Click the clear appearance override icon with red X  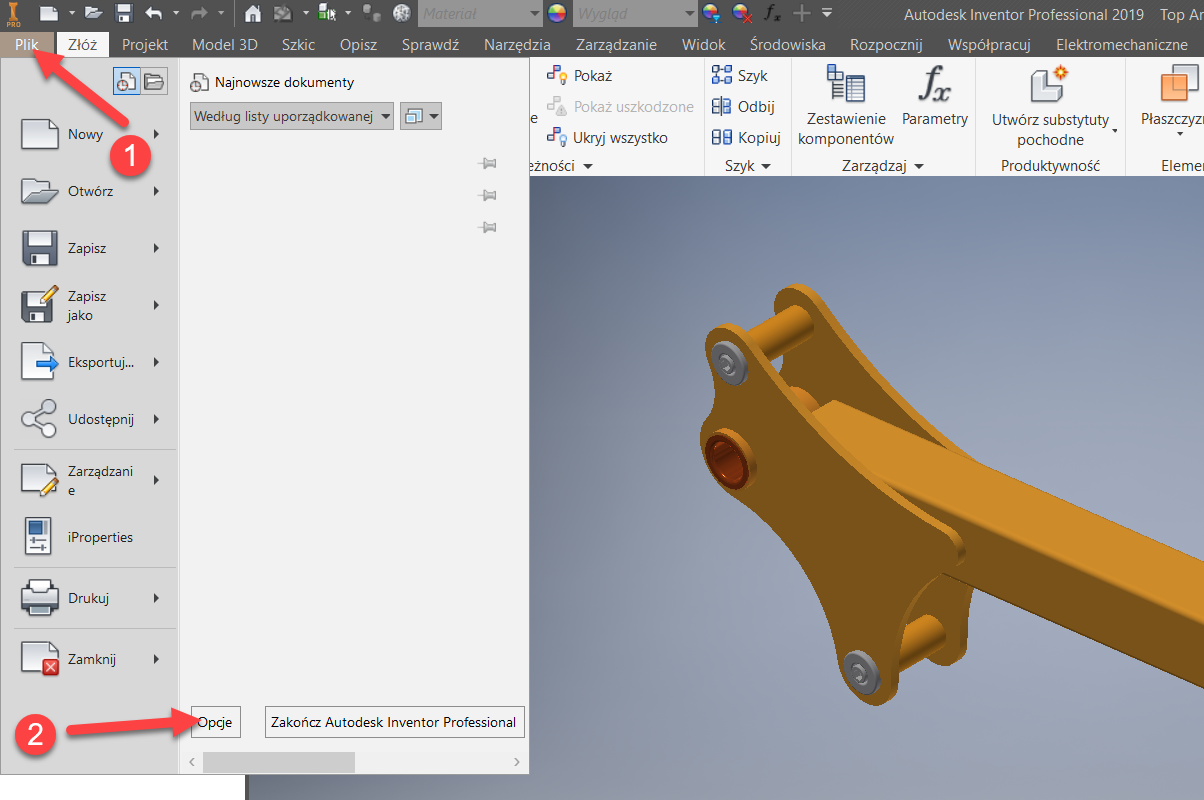[x=741, y=14]
